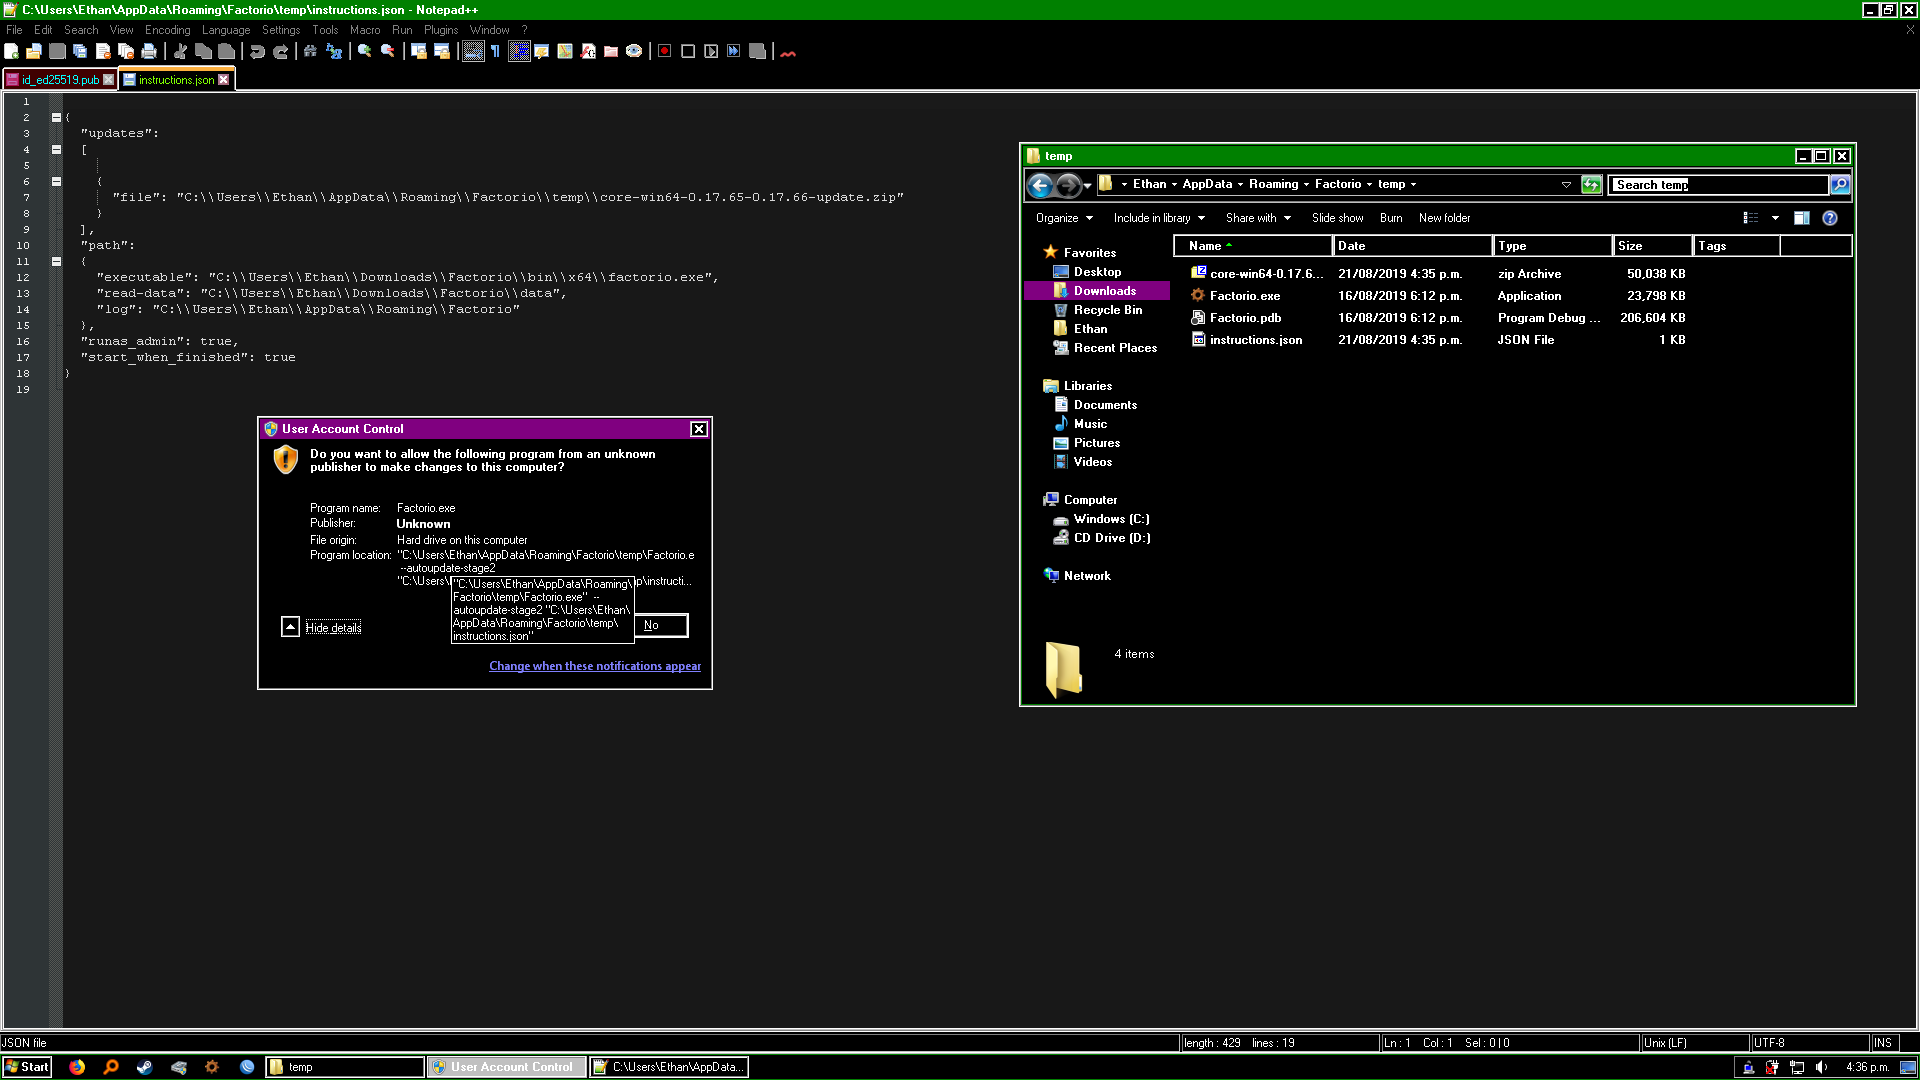Toggle Synchronize Horizontal Scrolling icon

pyautogui.click(x=442, y=51)
